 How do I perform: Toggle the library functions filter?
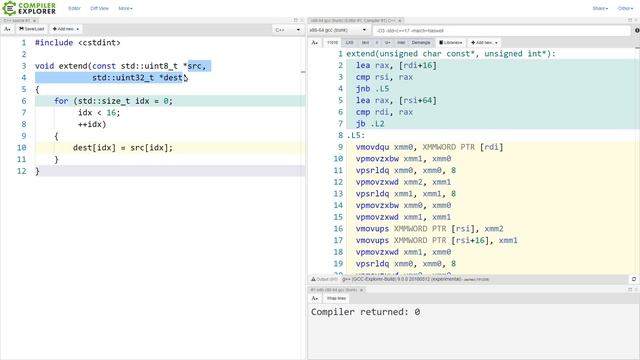[x=387, y=42]
